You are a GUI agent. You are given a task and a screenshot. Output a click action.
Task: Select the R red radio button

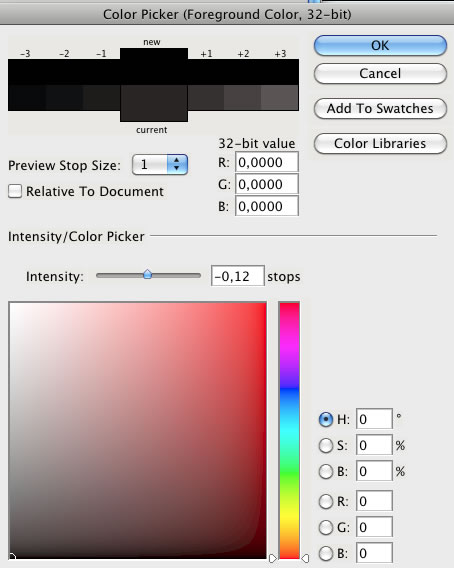(325, 501)
